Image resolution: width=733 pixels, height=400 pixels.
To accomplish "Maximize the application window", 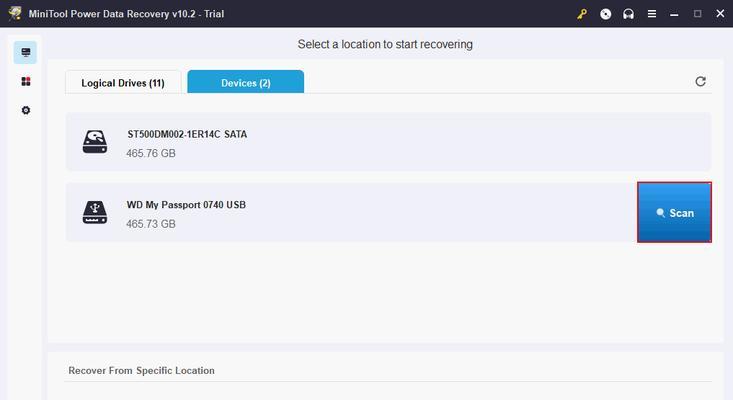I will coord(697,14).
